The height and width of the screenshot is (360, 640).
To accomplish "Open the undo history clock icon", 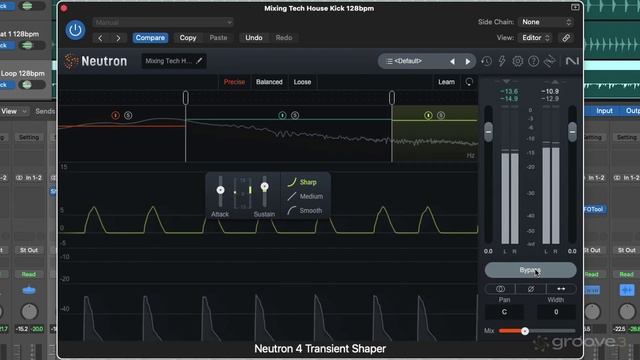I will (x=486, y=61).
